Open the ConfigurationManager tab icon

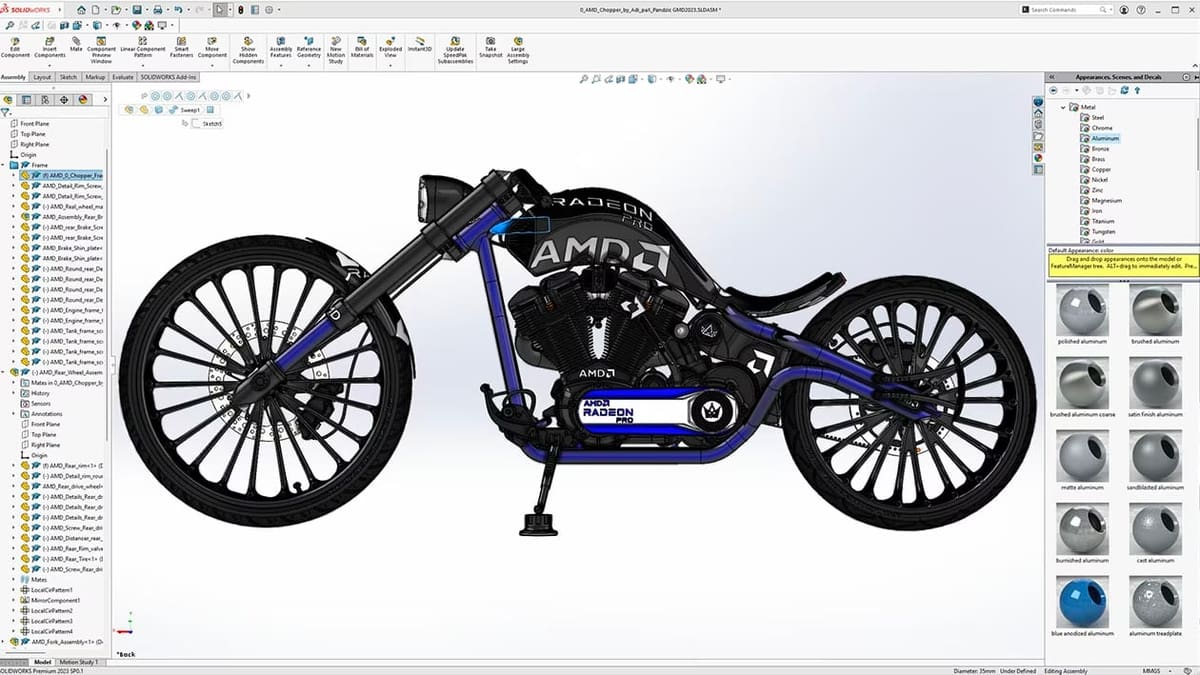tap(45, 100)
